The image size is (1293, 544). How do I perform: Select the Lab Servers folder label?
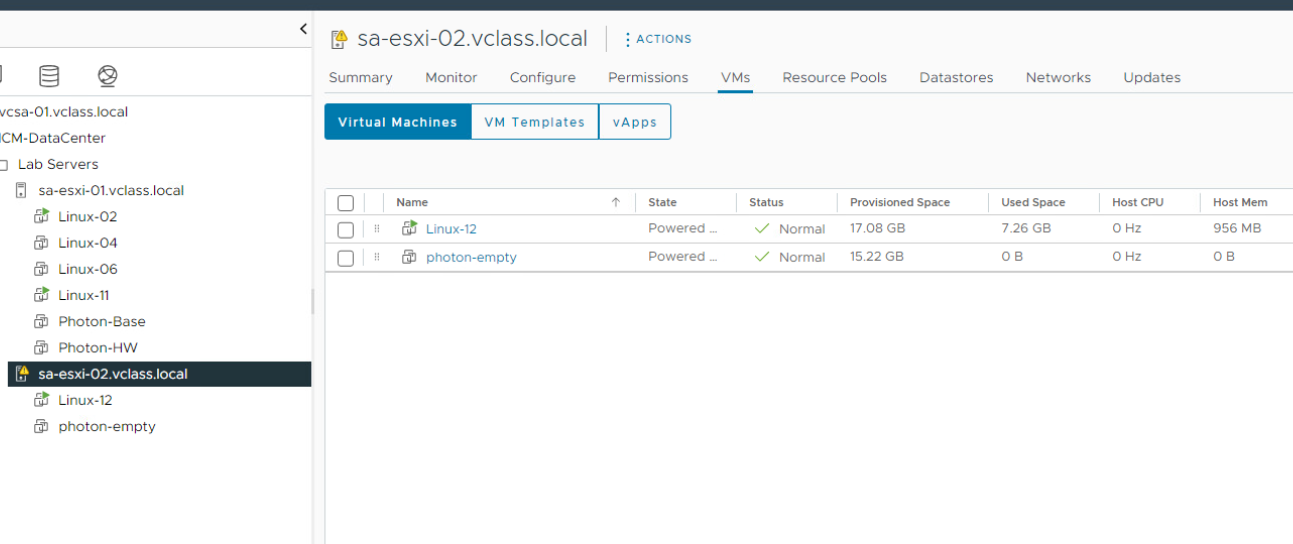(x=58, y=164)
